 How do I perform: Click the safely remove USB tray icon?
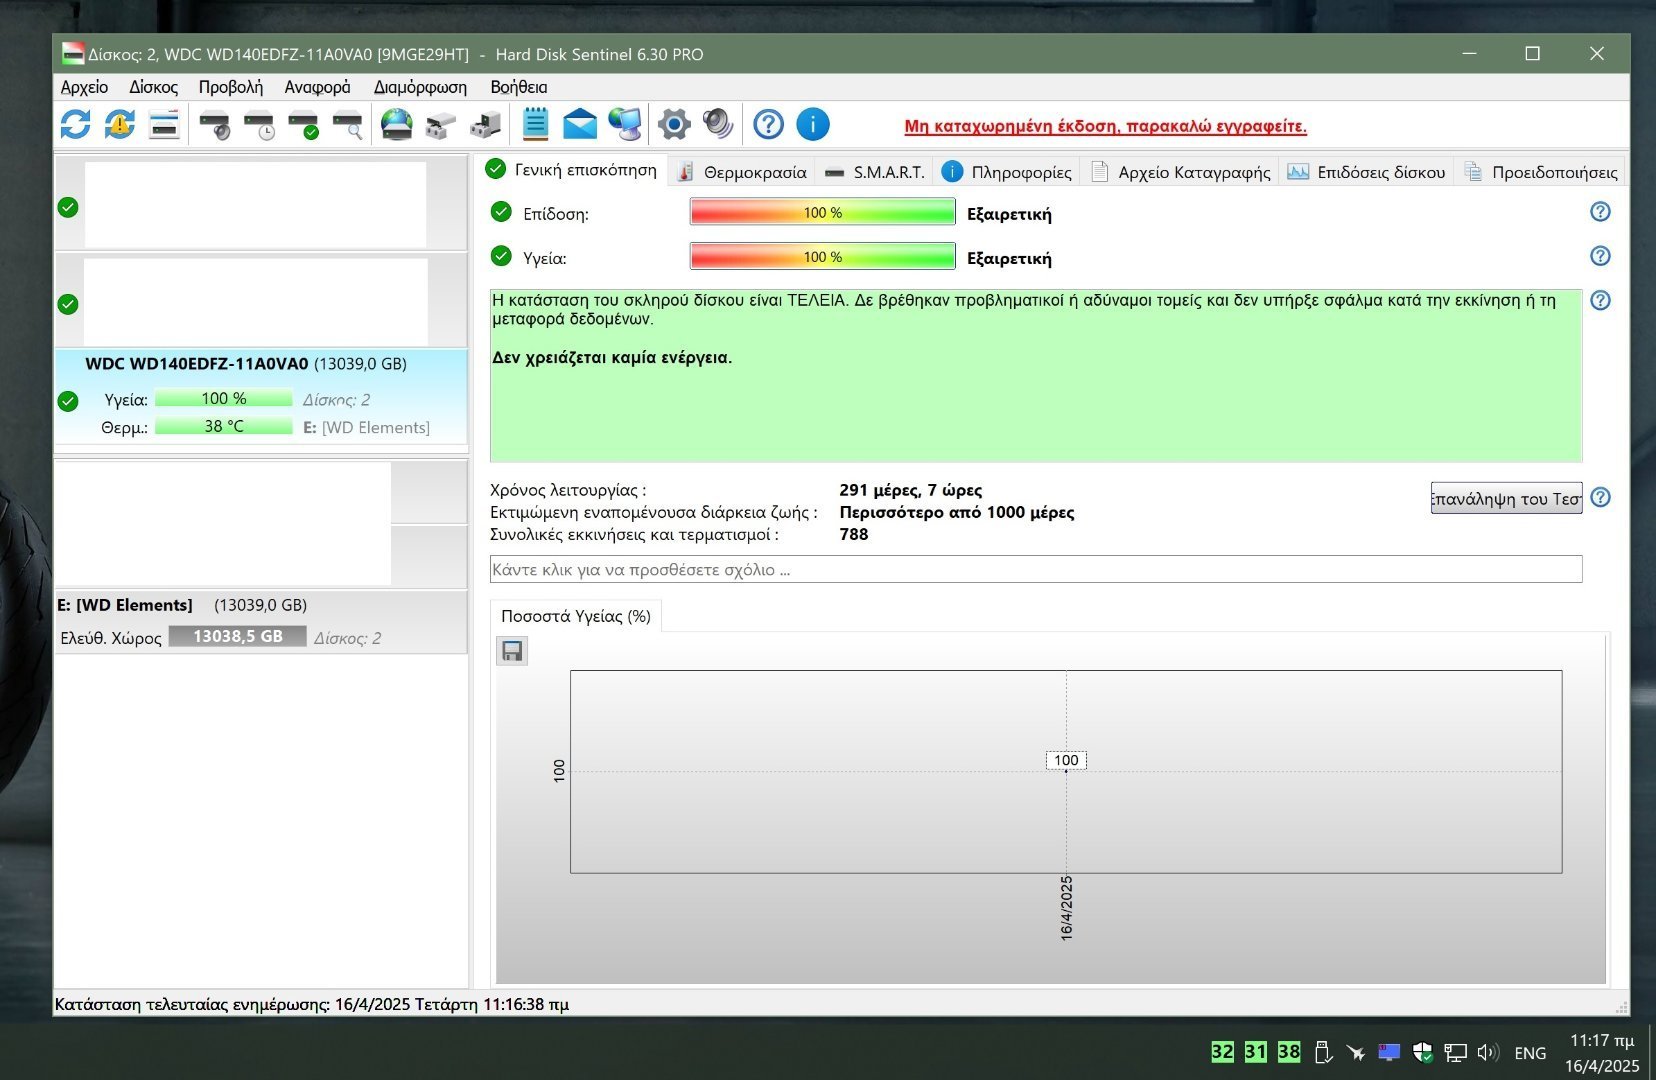1323,1052
